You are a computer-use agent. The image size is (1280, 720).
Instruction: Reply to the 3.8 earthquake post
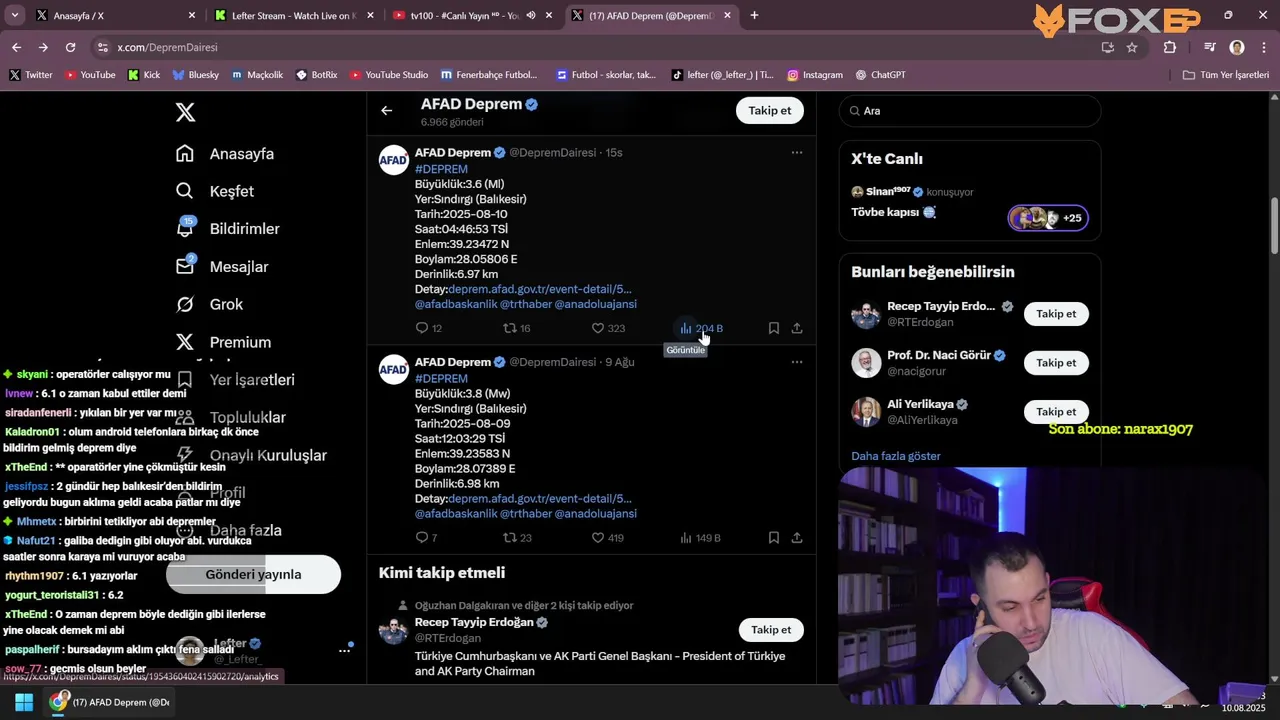pyautogui.click(x=426, y=538)
